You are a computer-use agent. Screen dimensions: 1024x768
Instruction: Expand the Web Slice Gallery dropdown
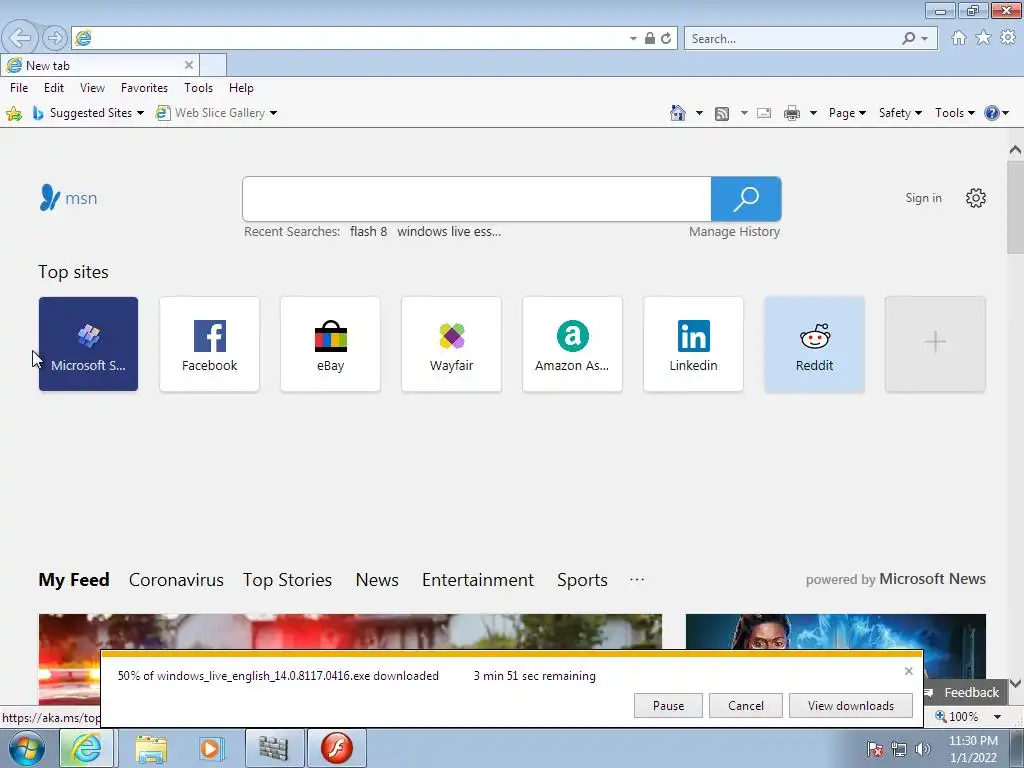273,113
